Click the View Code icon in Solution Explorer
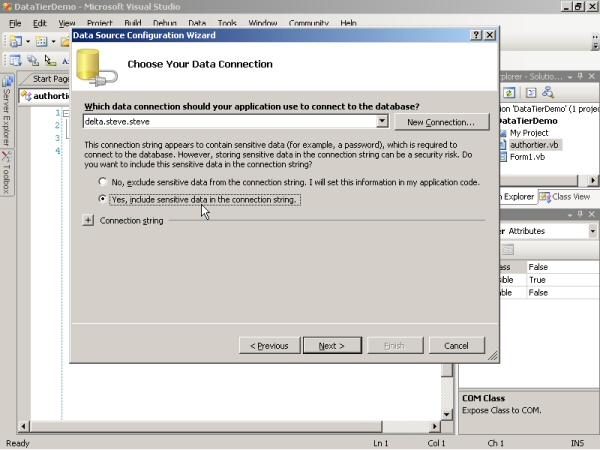 [531, 93]
